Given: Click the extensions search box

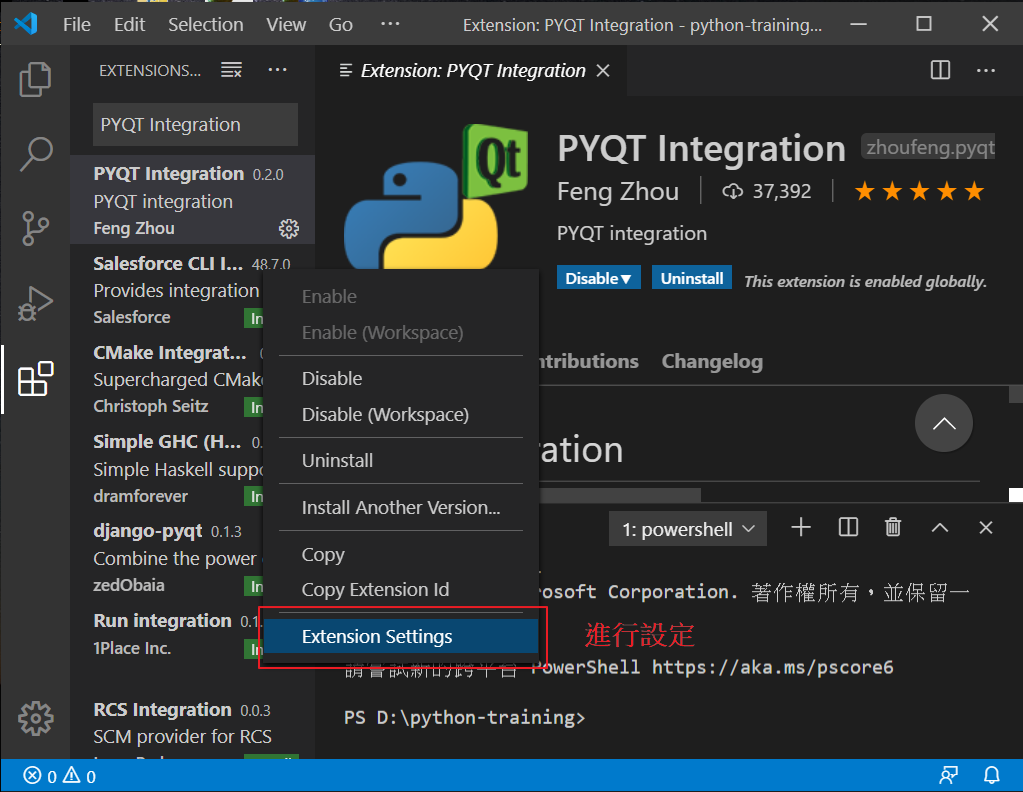Looking at the screenshot, I should point(194,124).
